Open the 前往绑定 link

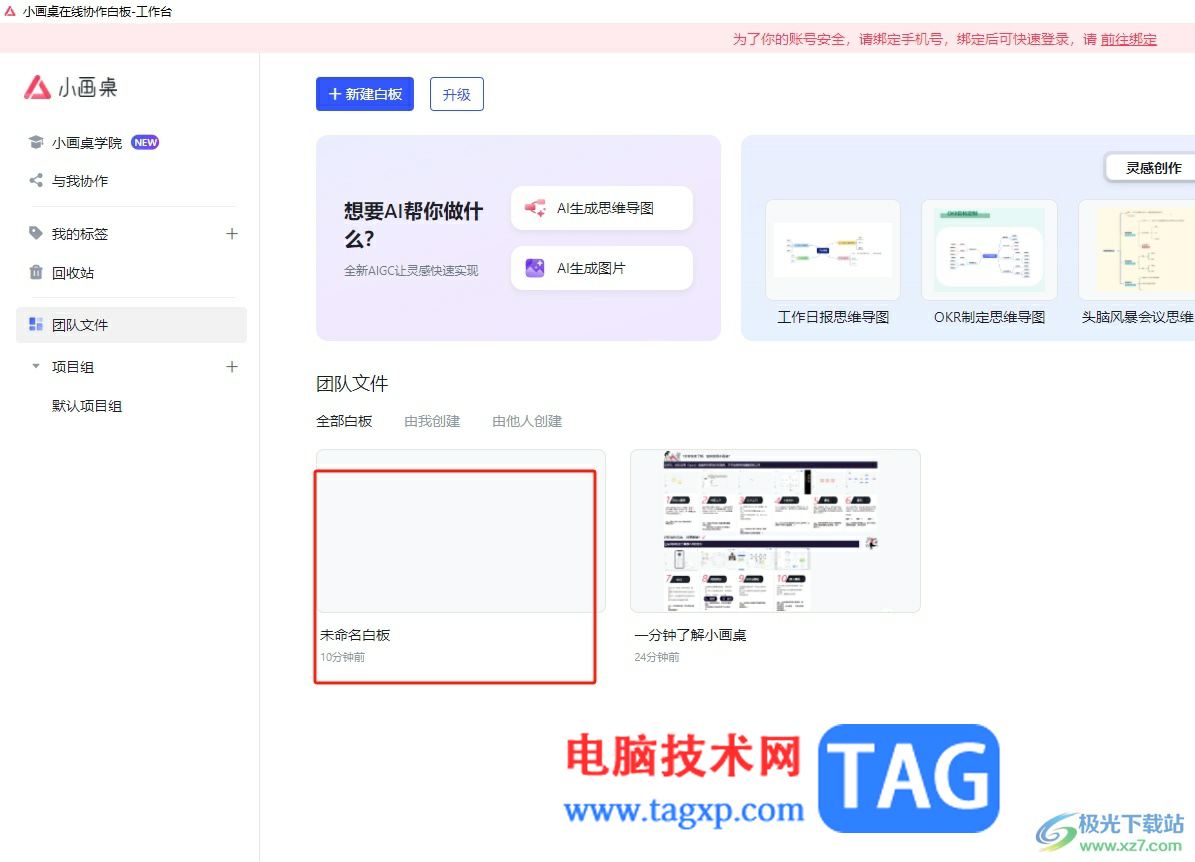click(x=1129, y=40)
